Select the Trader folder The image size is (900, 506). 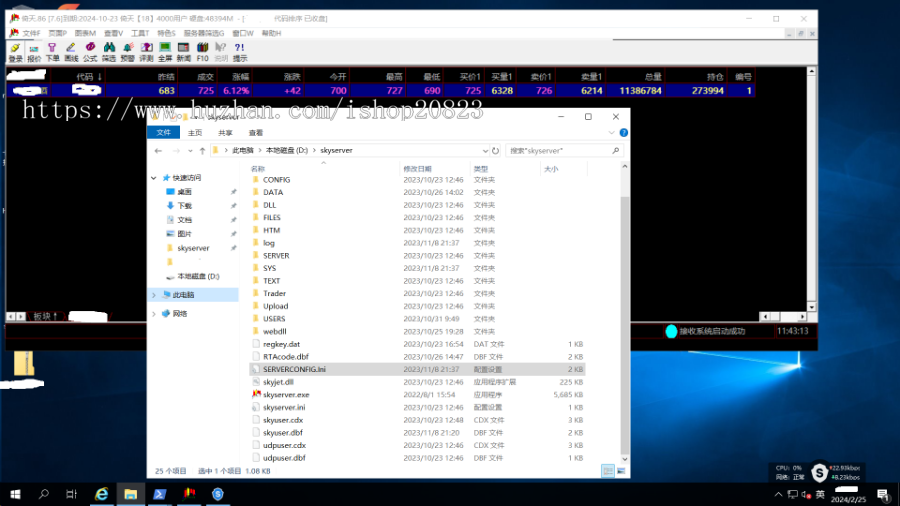pos(274,293)
